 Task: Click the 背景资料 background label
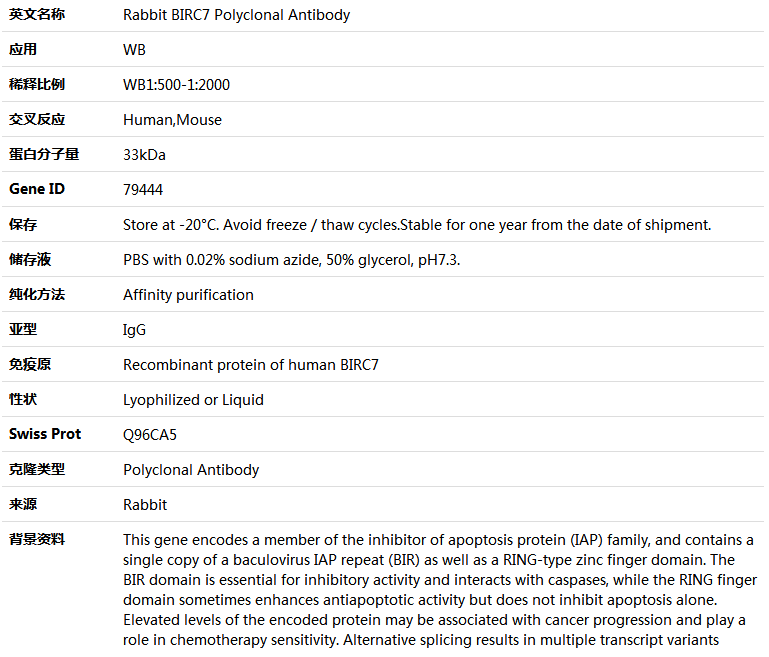click(x=37, y=539)
